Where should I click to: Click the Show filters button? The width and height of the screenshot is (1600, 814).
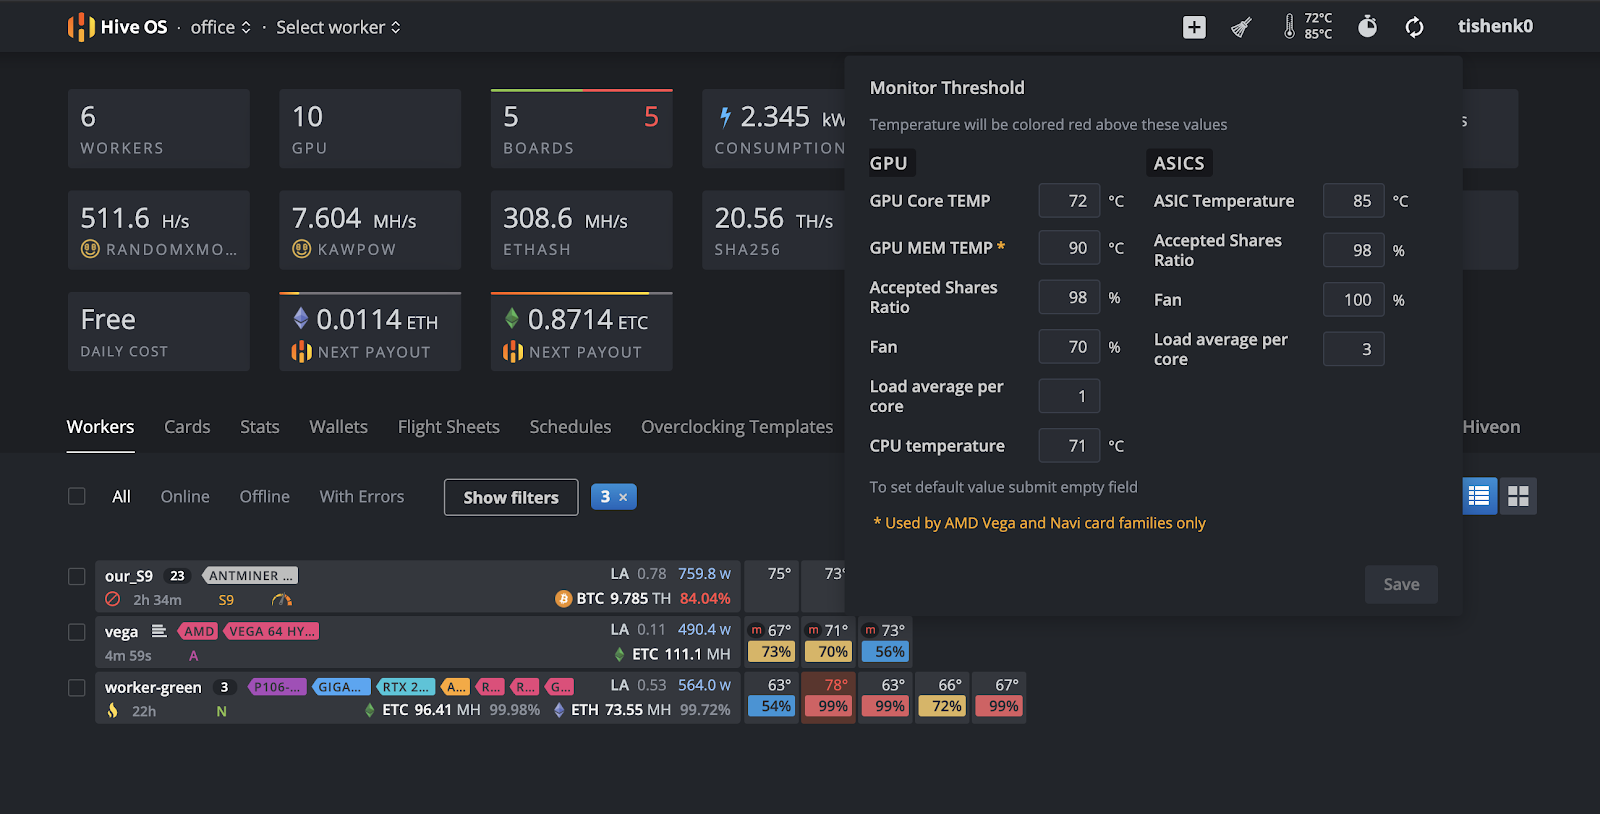click(x=511, y=497)
